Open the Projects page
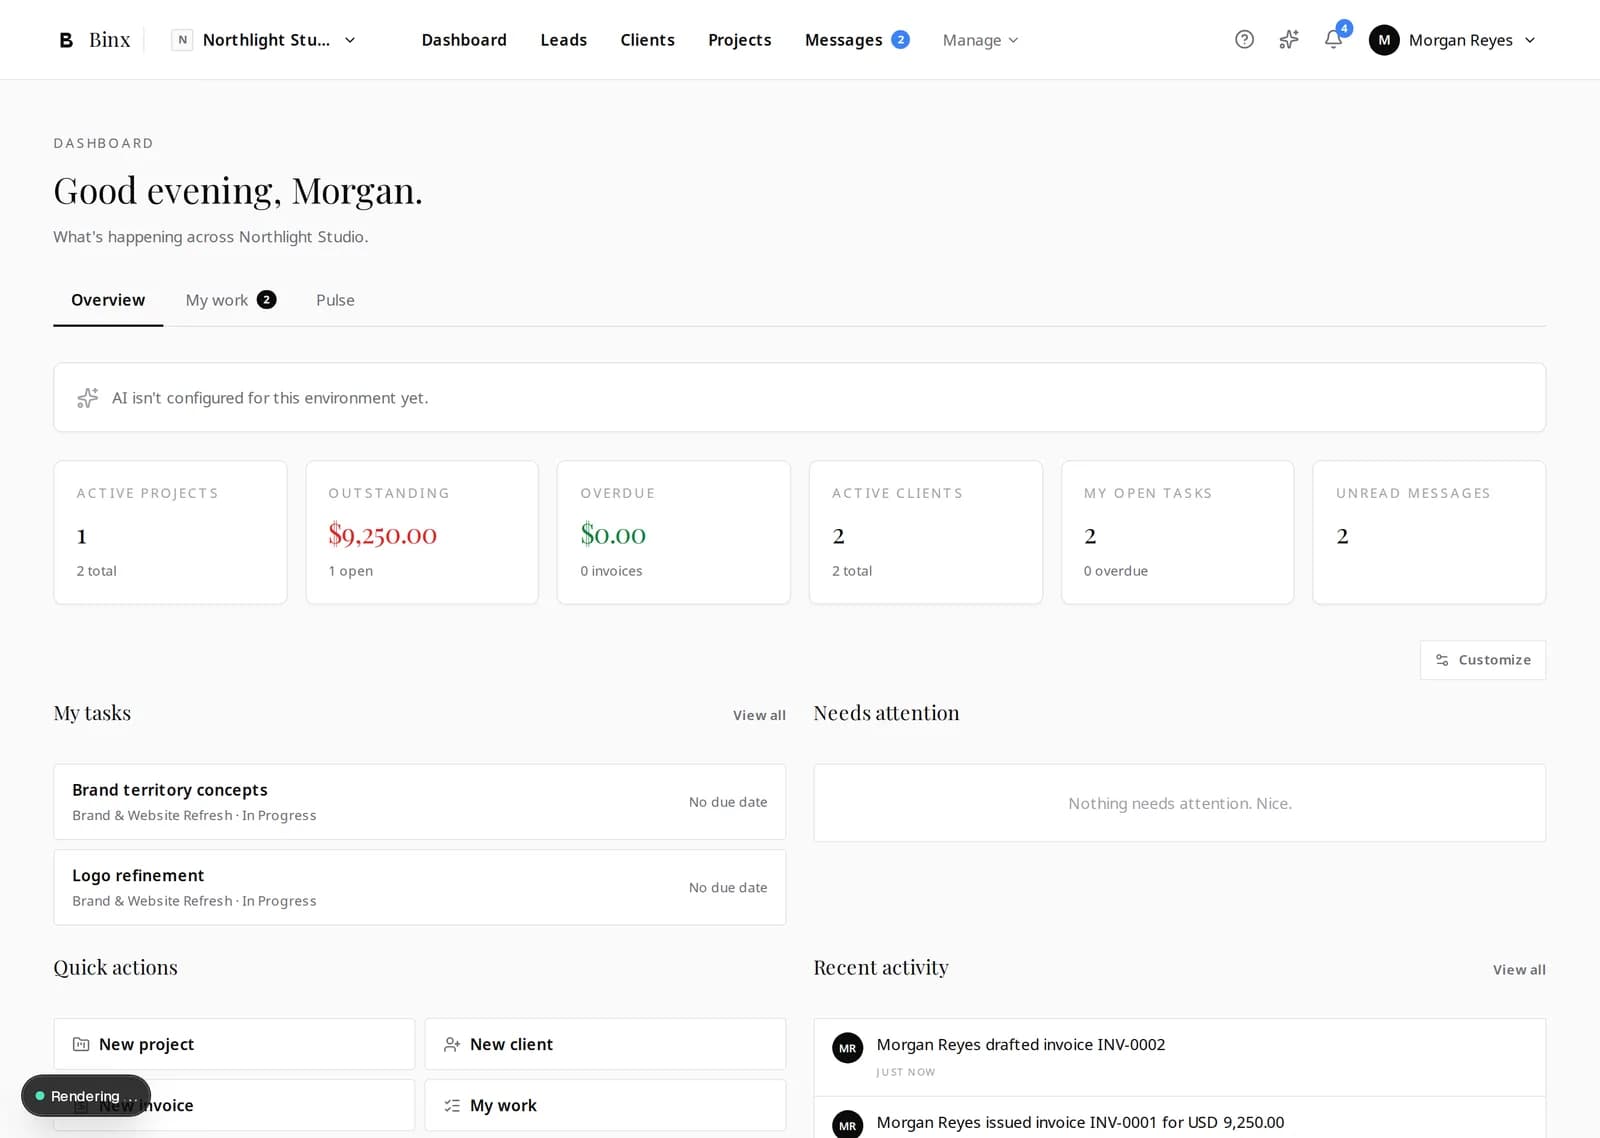 (740, 40)
